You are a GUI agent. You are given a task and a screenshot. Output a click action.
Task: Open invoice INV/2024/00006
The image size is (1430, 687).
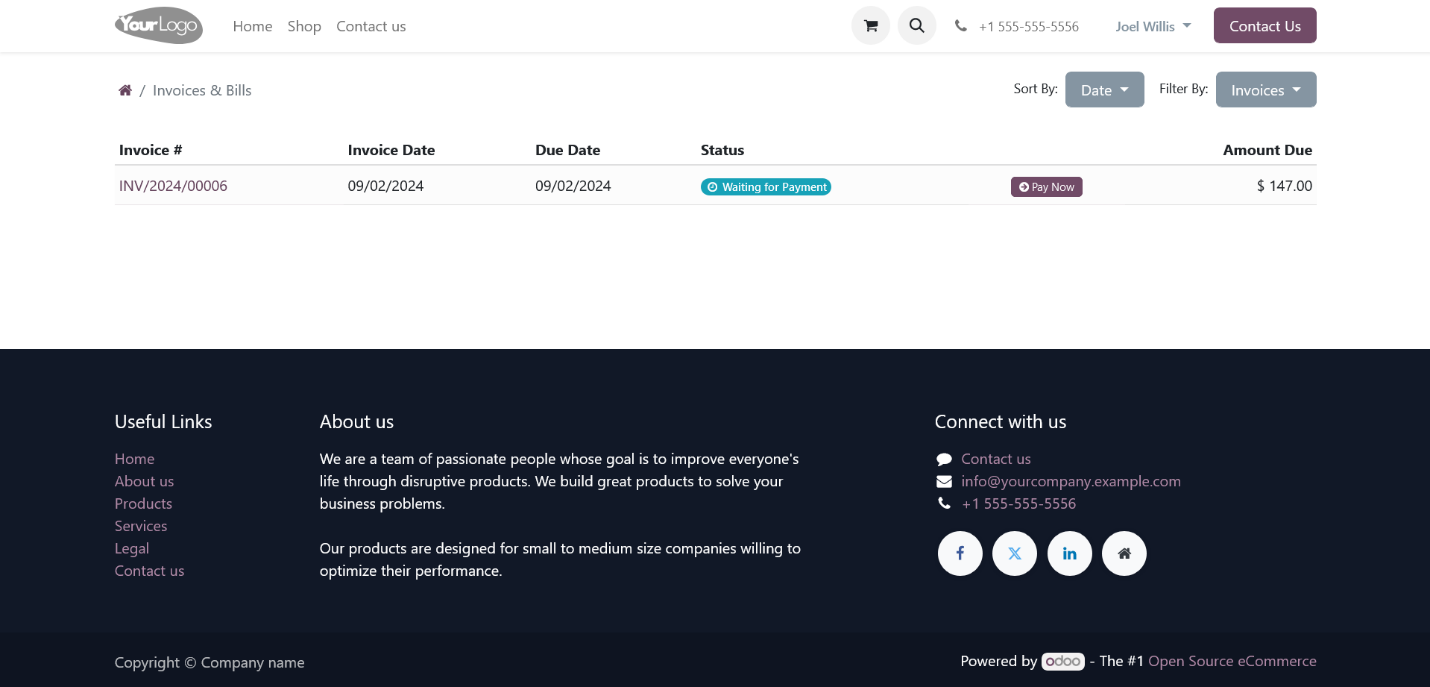[173, 186]
